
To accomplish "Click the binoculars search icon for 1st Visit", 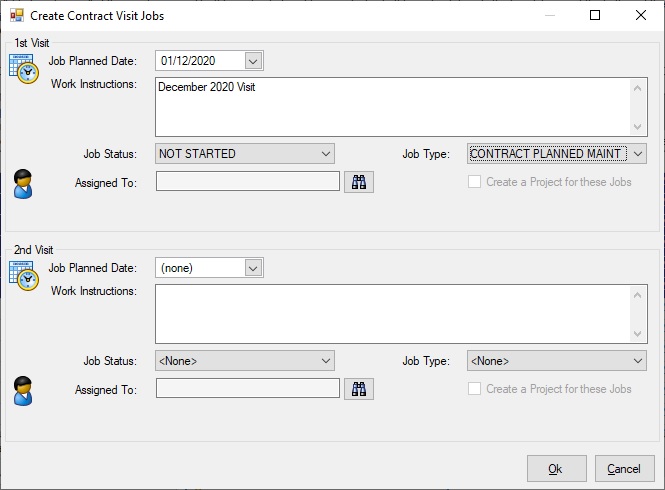I will click(x=359, y=182).
